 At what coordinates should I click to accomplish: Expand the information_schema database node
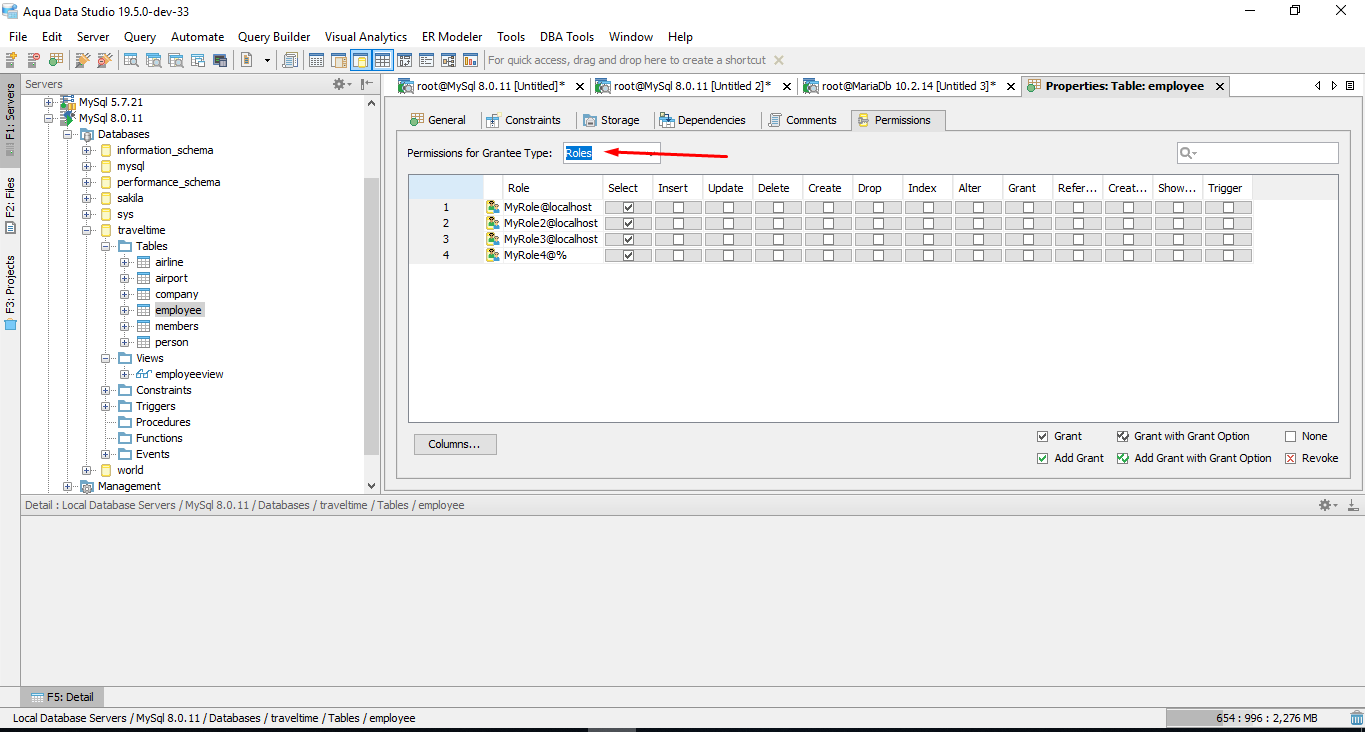tap(87, 150)
